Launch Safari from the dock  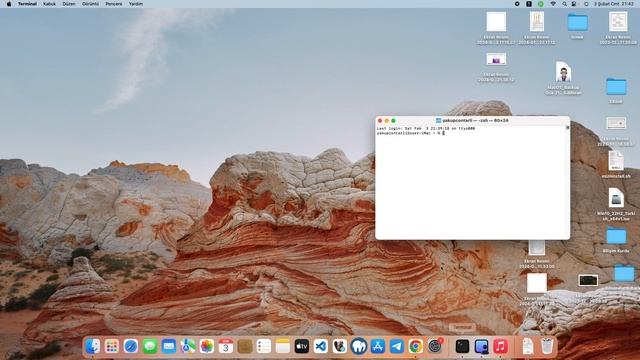[x=131, y=346]
